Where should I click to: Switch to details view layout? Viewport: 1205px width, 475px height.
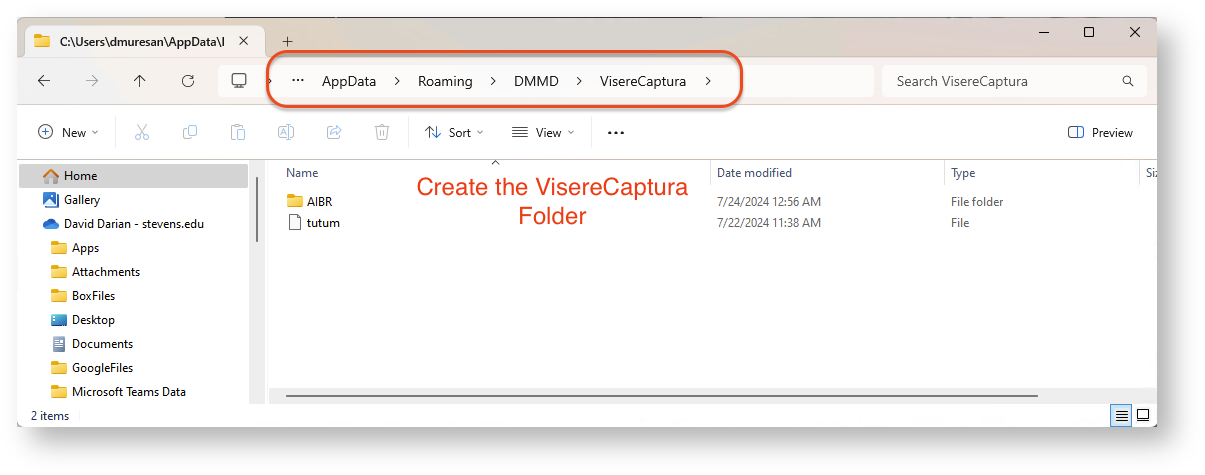pyautogui.click(x=1122, y=415)
